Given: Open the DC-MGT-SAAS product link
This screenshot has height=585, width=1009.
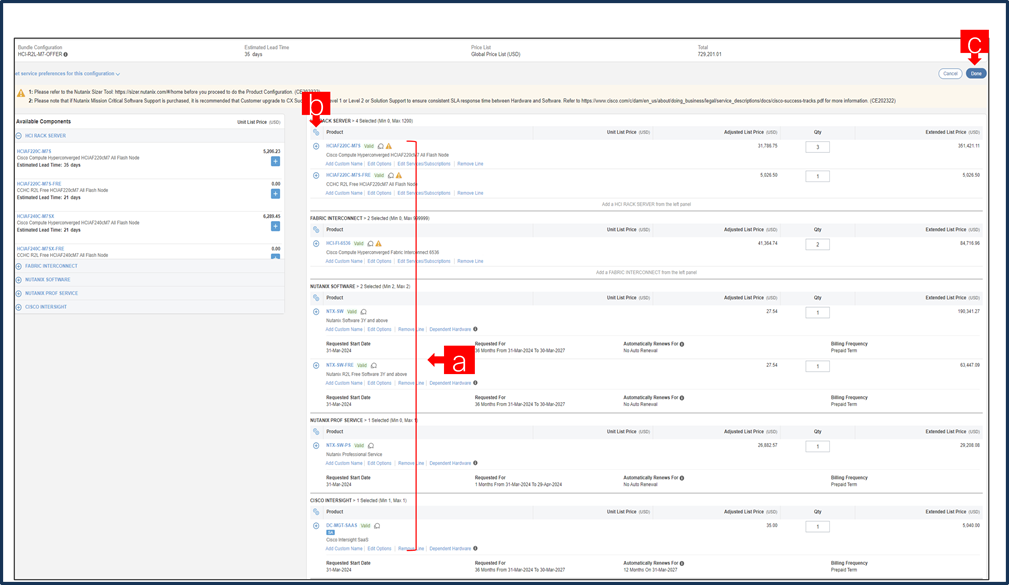Looking at the screenshot, I should click(x=341, y=526).
